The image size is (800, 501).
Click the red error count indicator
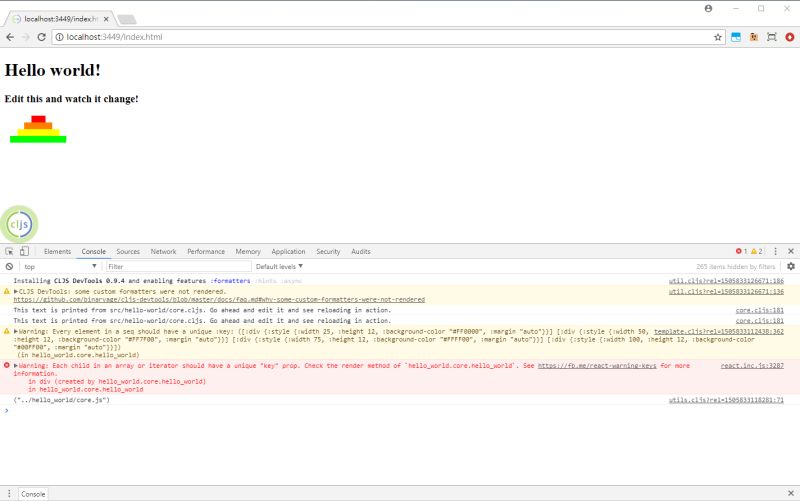pos(741,252)
